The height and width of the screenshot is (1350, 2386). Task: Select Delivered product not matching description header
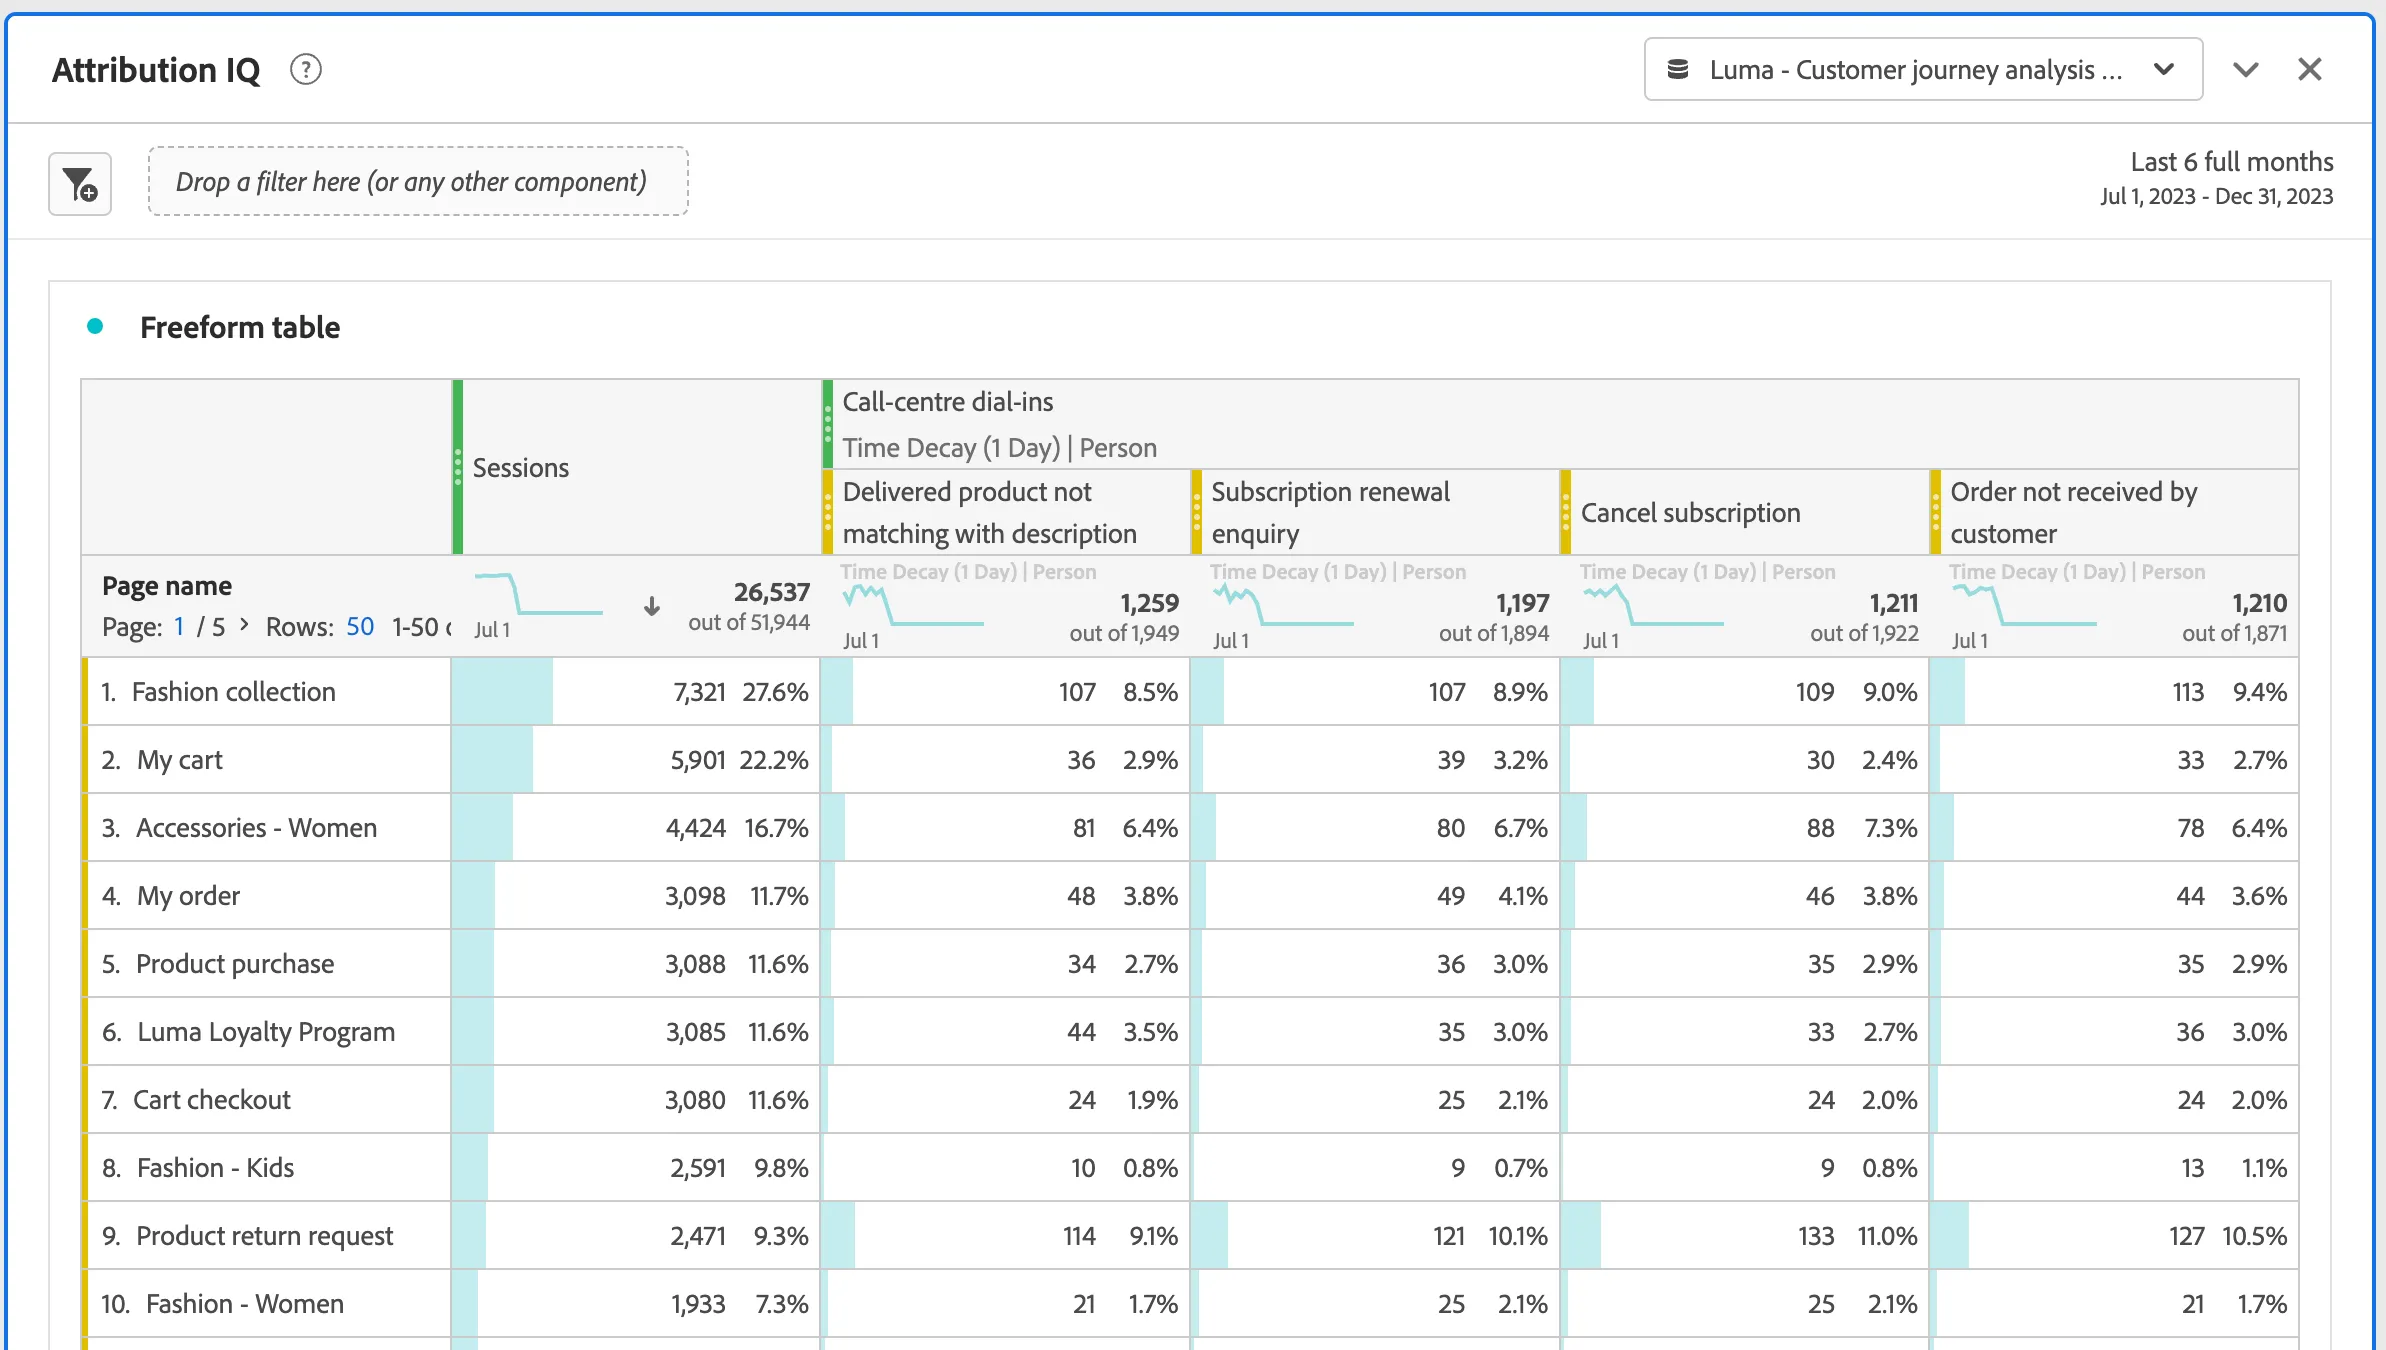[x=1005, y=512]
